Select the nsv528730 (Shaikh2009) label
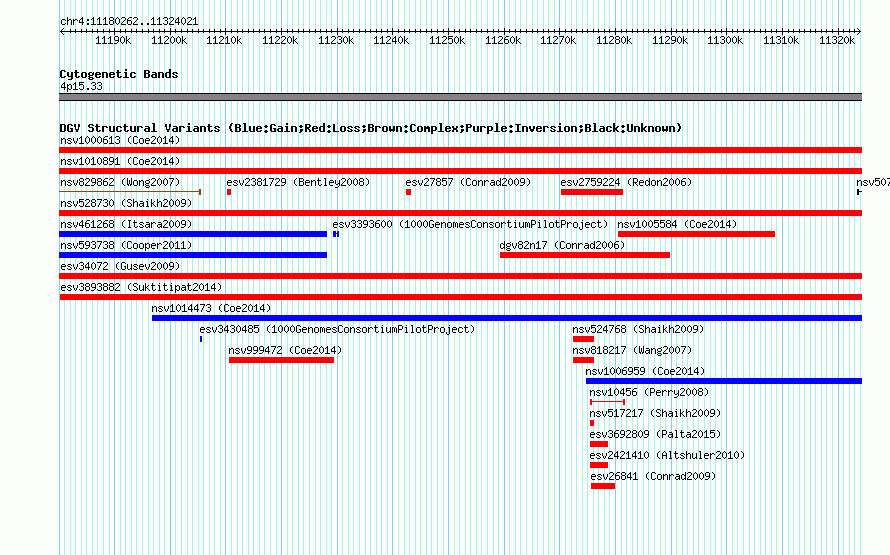Image resolution: width=890 pixels, height=555 pixels. pyautogui.click(x=126, y=203)
